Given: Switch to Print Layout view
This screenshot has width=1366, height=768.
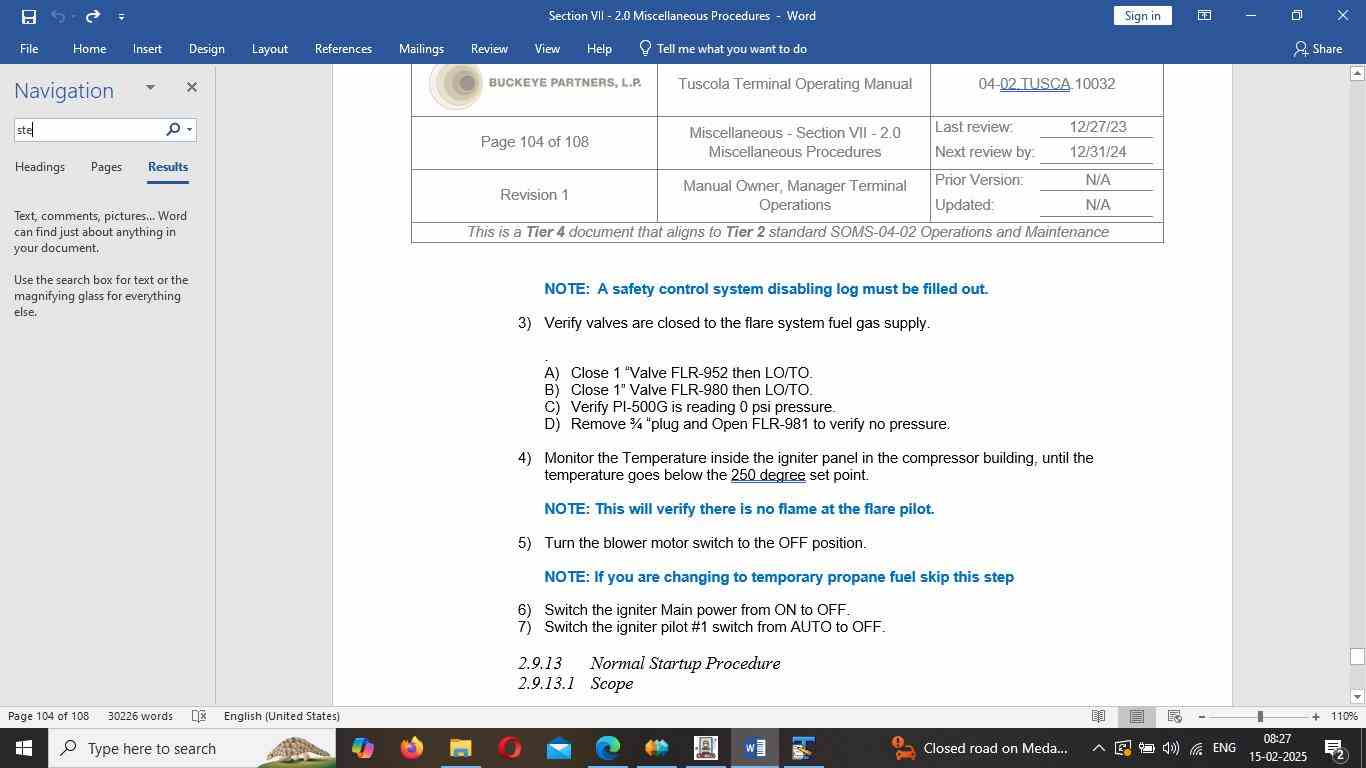Looking at the screenshot, I should pyautogui.click(x=1136, y=716).
